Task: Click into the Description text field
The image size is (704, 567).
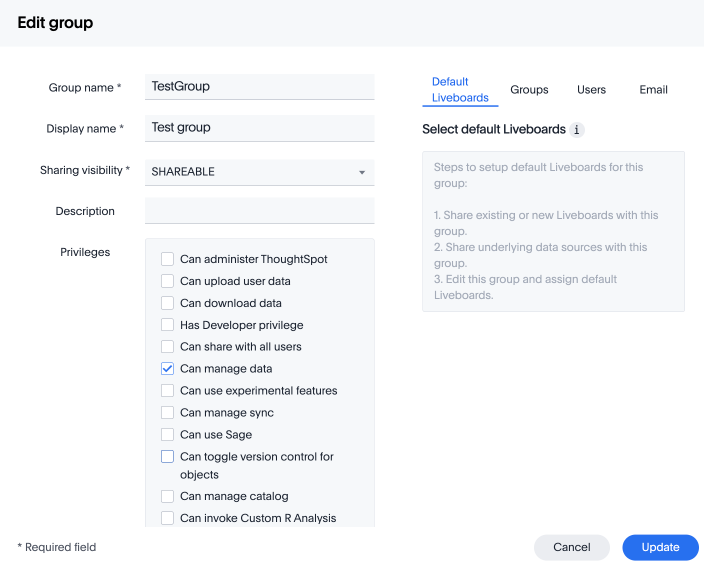Action: (260, 211)
